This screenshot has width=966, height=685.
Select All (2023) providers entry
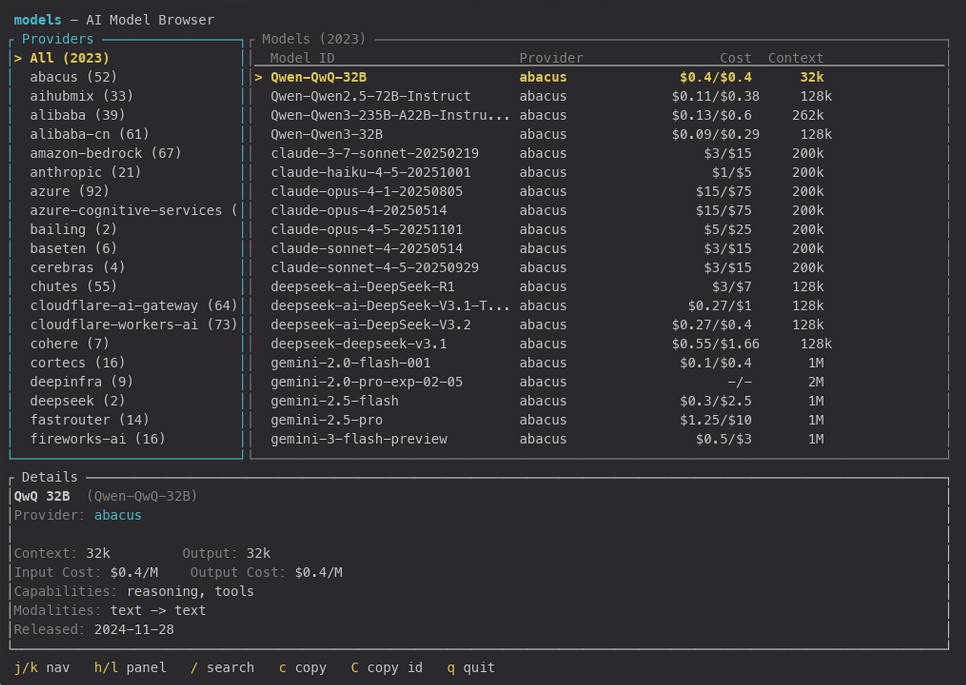tap(69, 58)
